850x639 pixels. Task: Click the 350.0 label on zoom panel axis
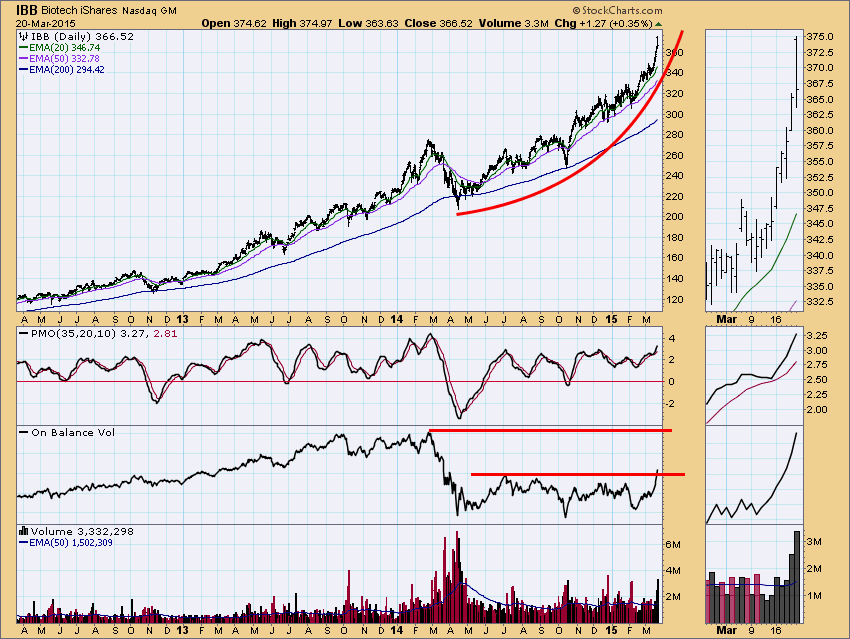[820, 192]
